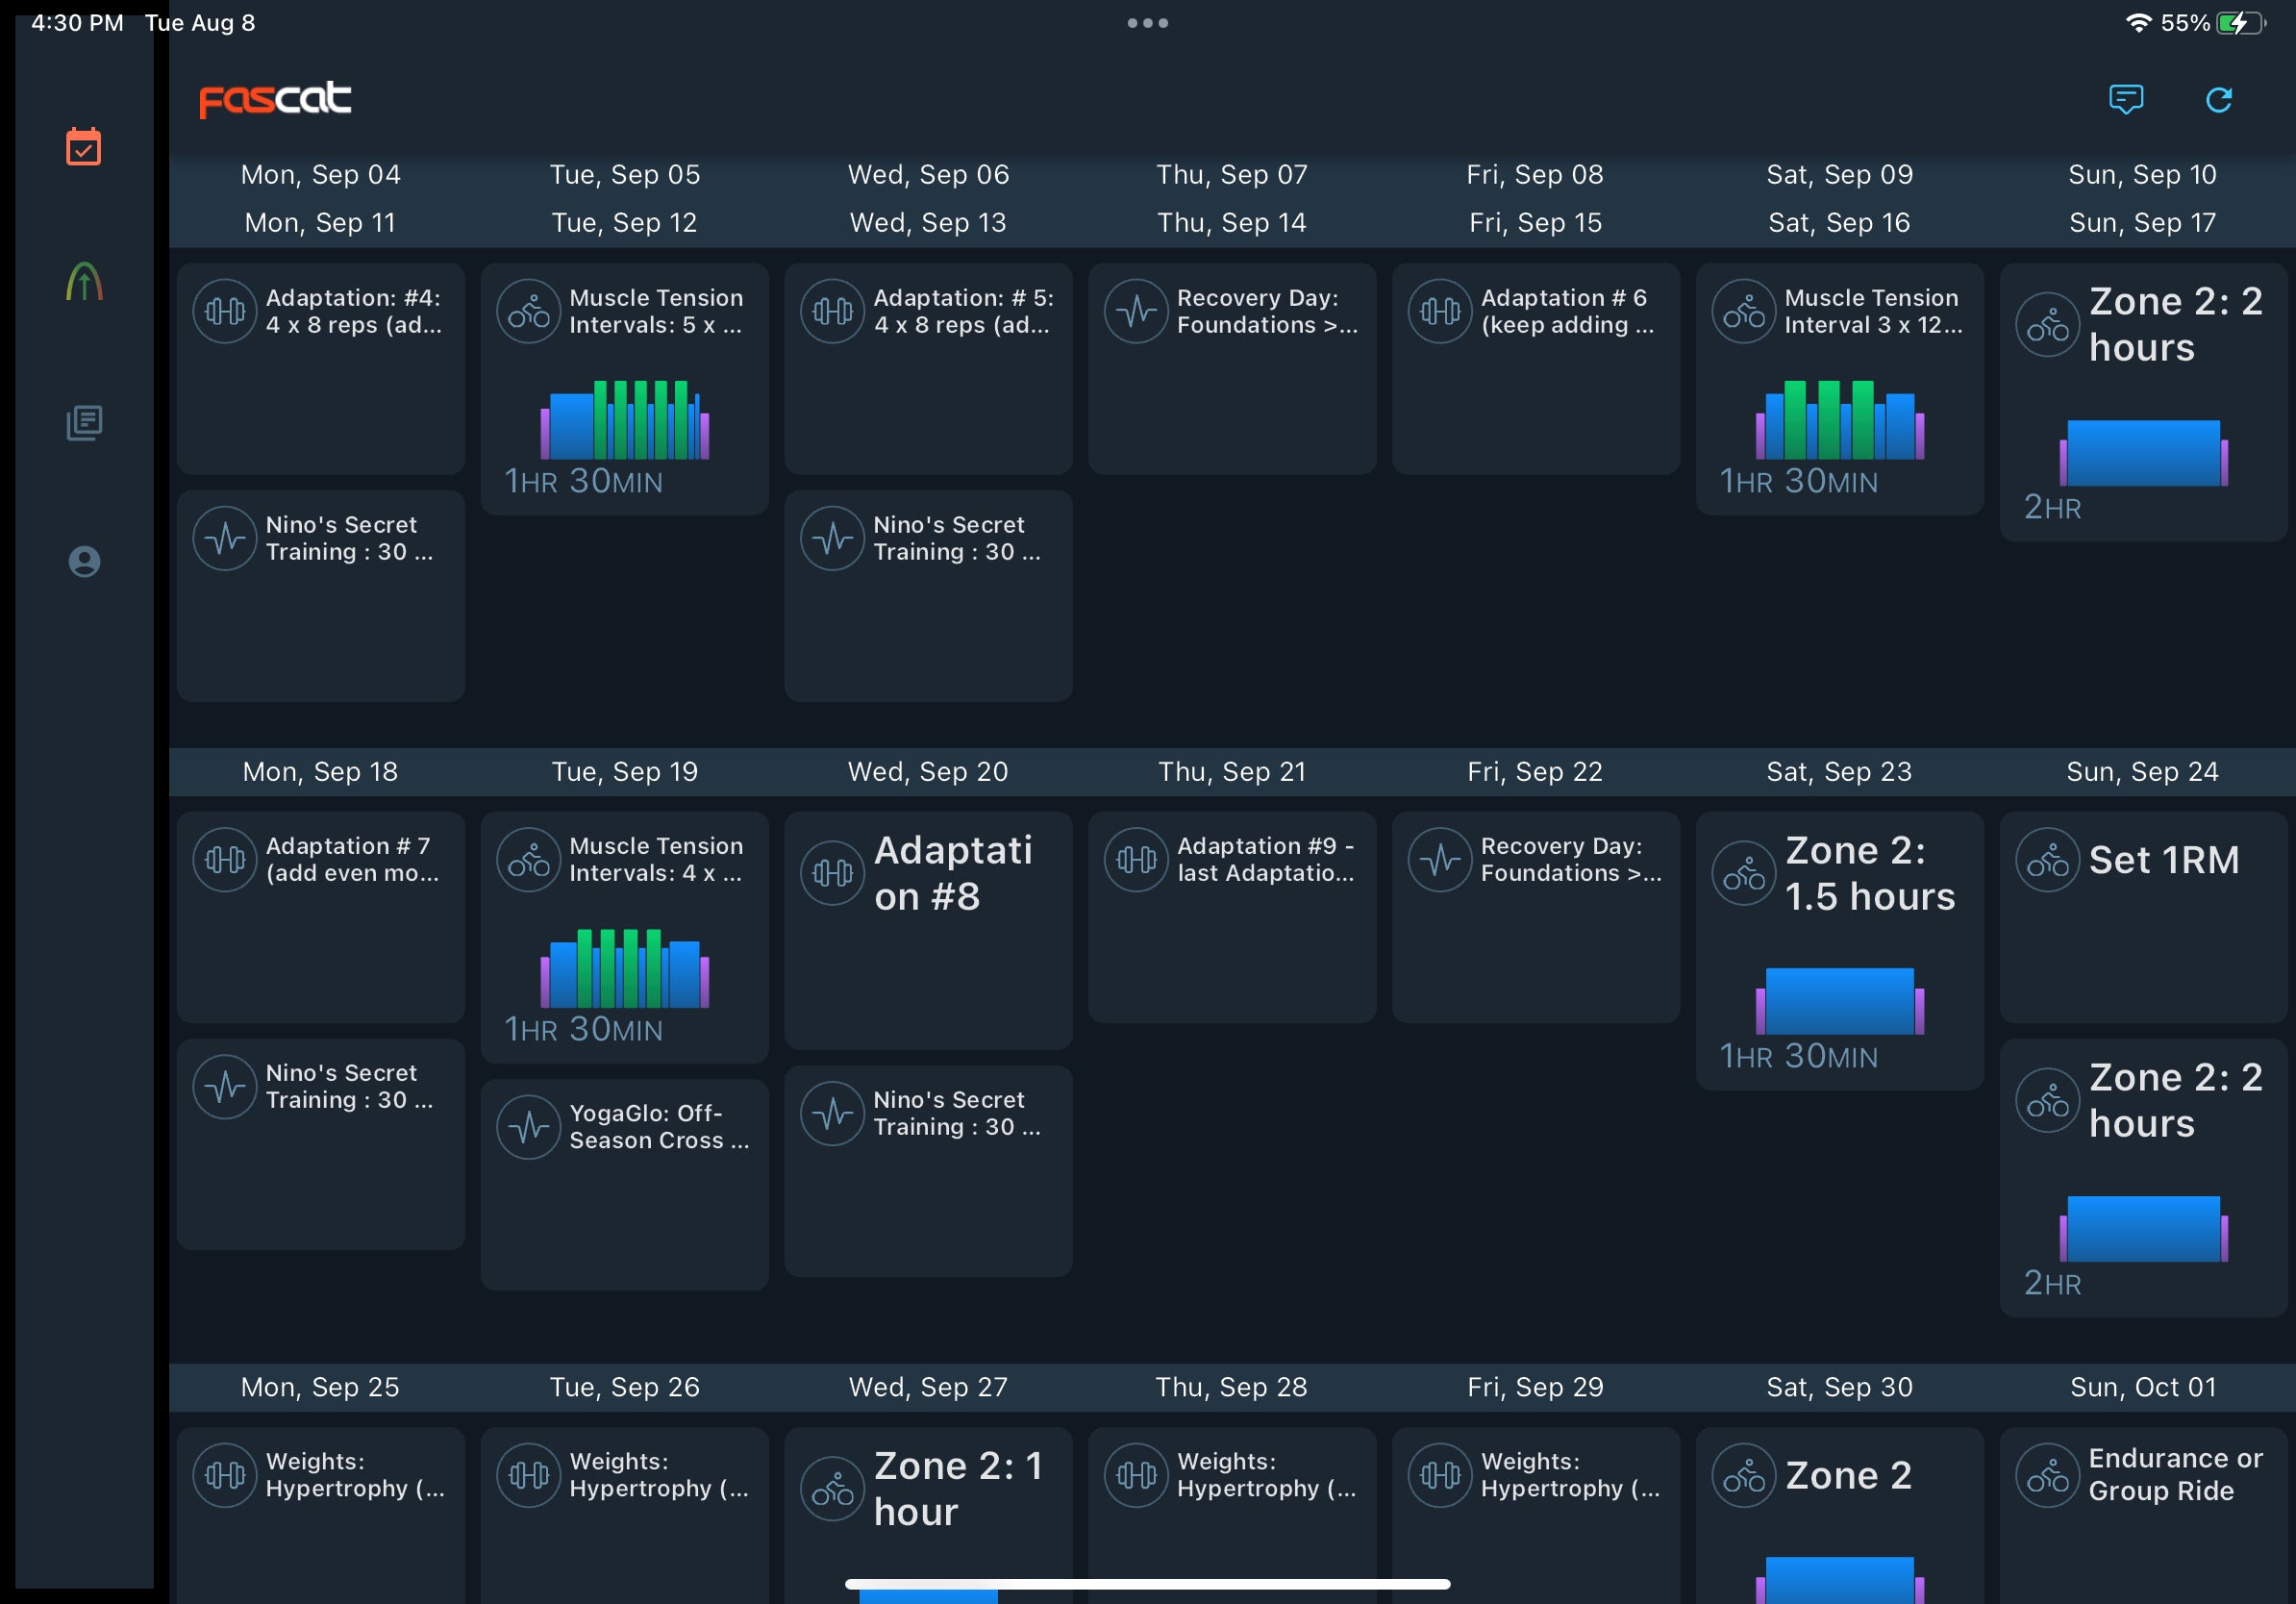The width and height of the screenshot is (2296, 1604).
Task: Tap dumbbell icon of Adaptation # 5 workout
Action: click(833, 312)
